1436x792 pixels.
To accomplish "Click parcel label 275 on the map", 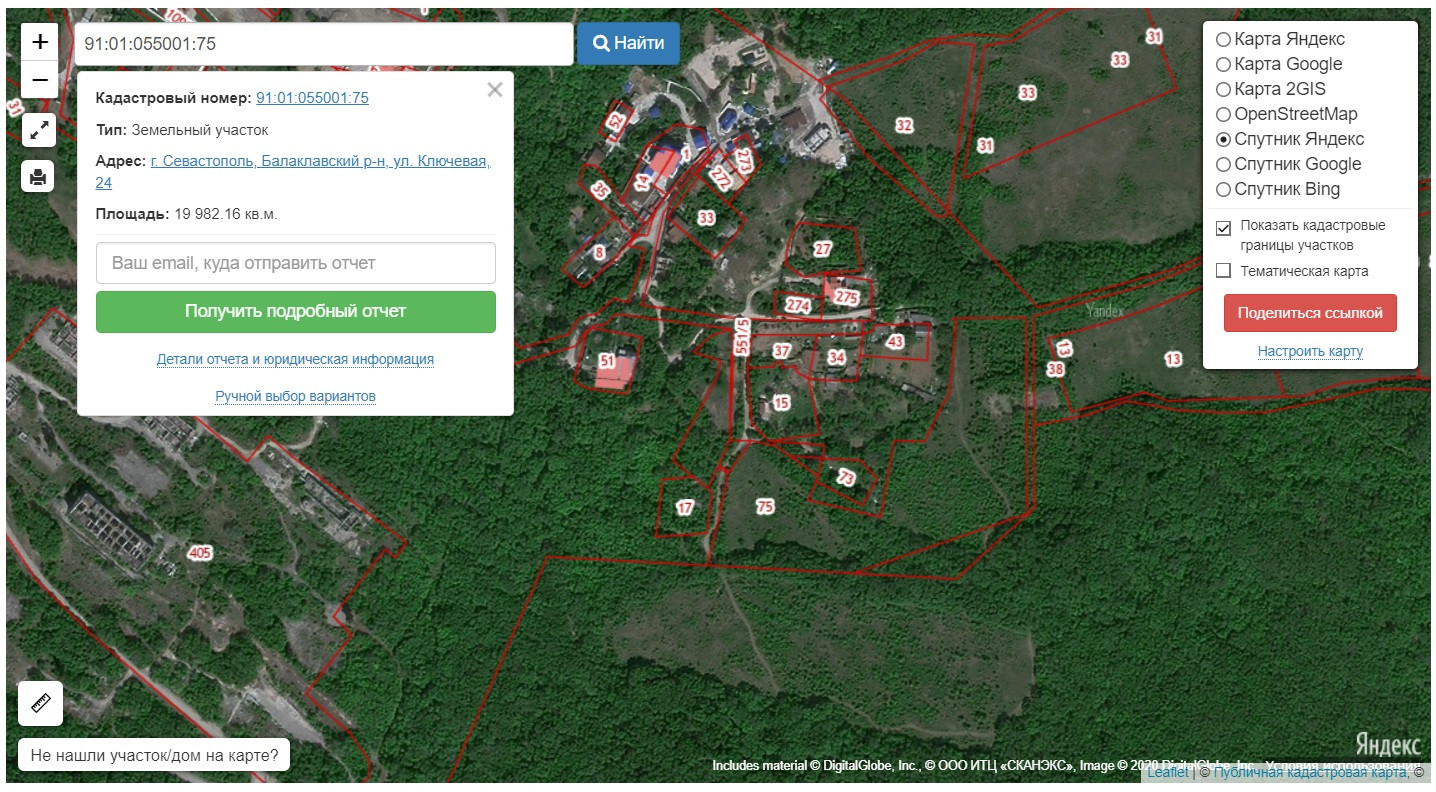I will pyautogui.click(x=846, y=297).
